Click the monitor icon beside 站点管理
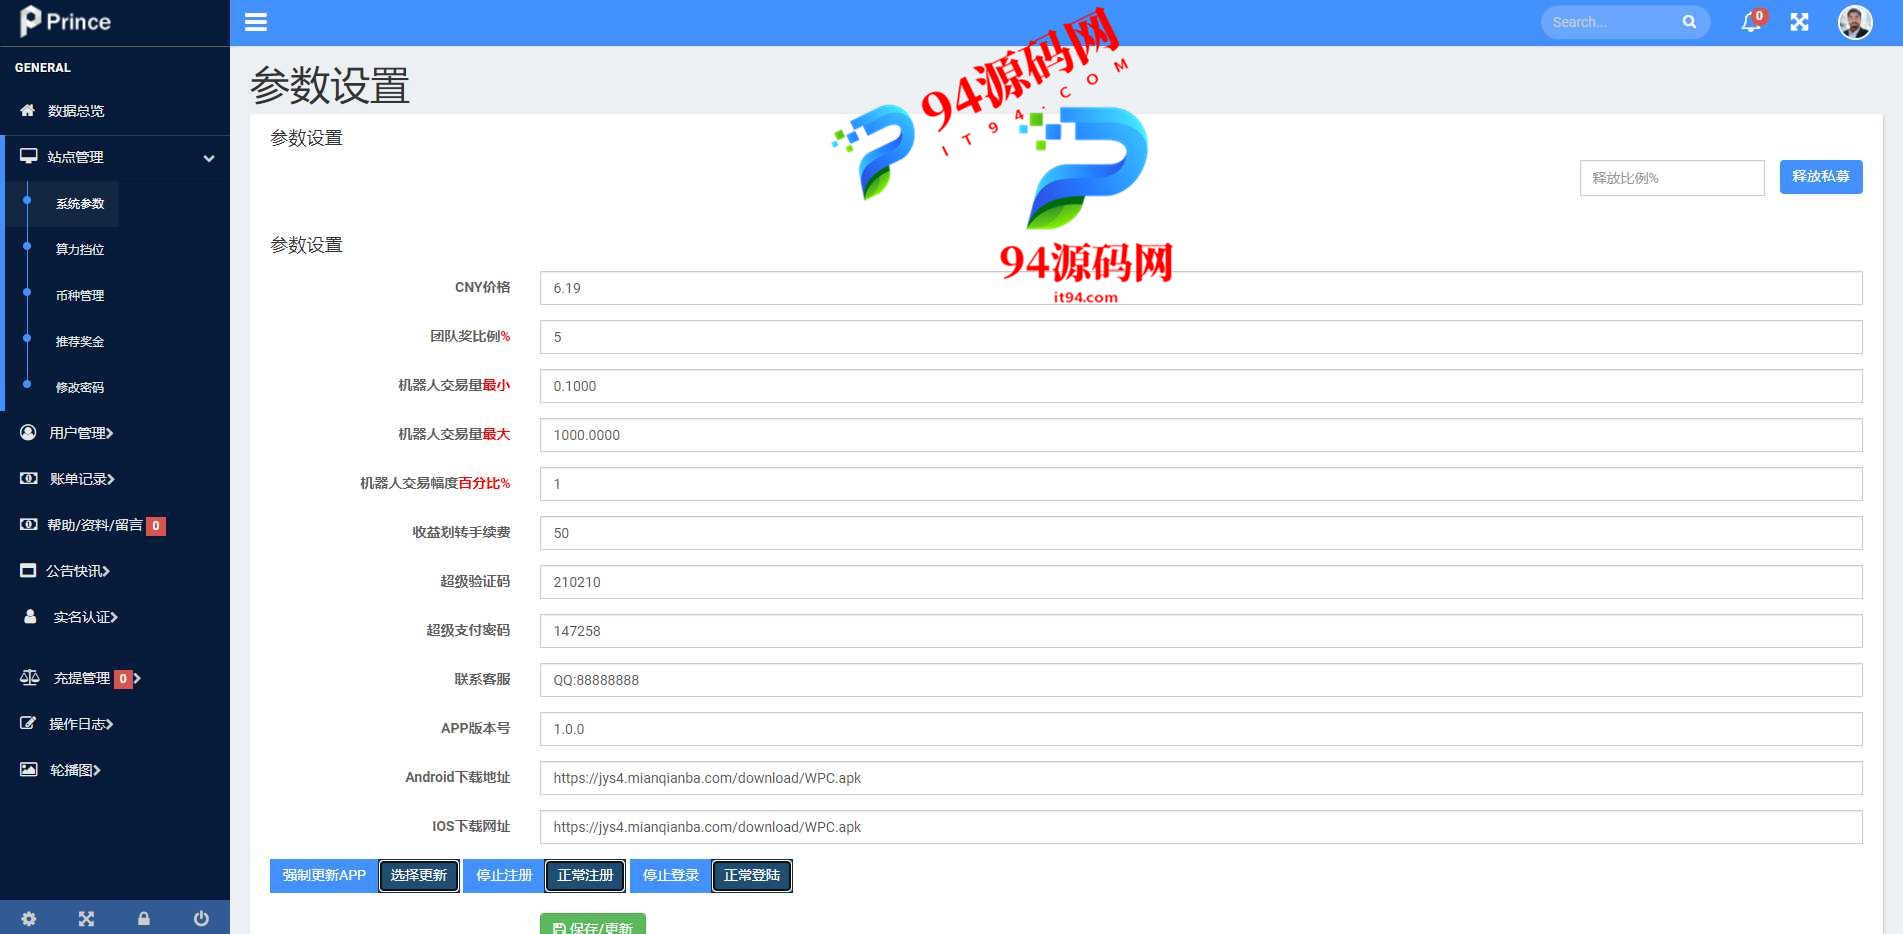Screen dimensions: 1903x934 pos(29,156)
